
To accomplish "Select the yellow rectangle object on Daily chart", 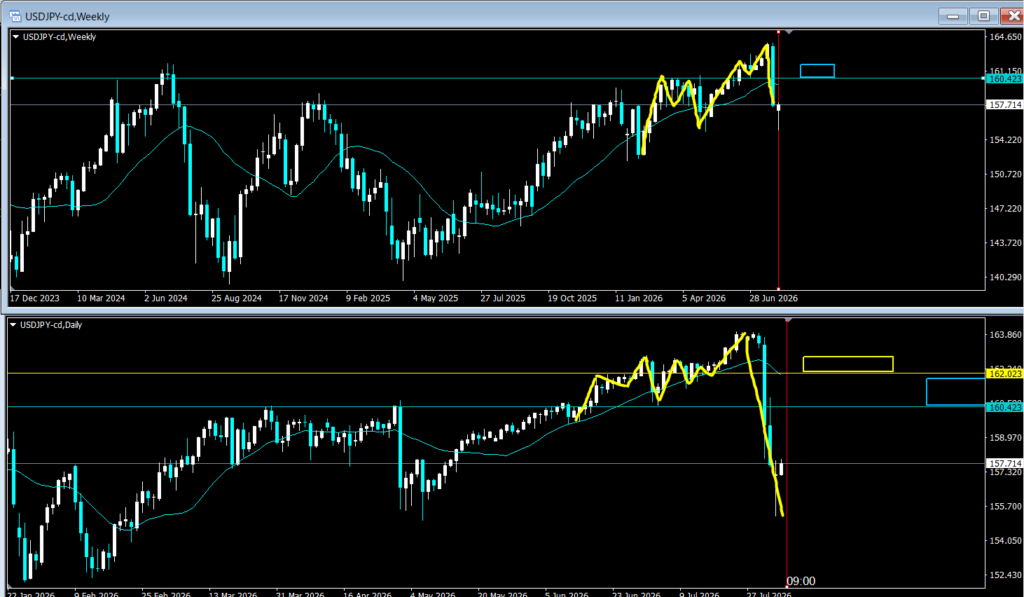I will coord(848,364).
